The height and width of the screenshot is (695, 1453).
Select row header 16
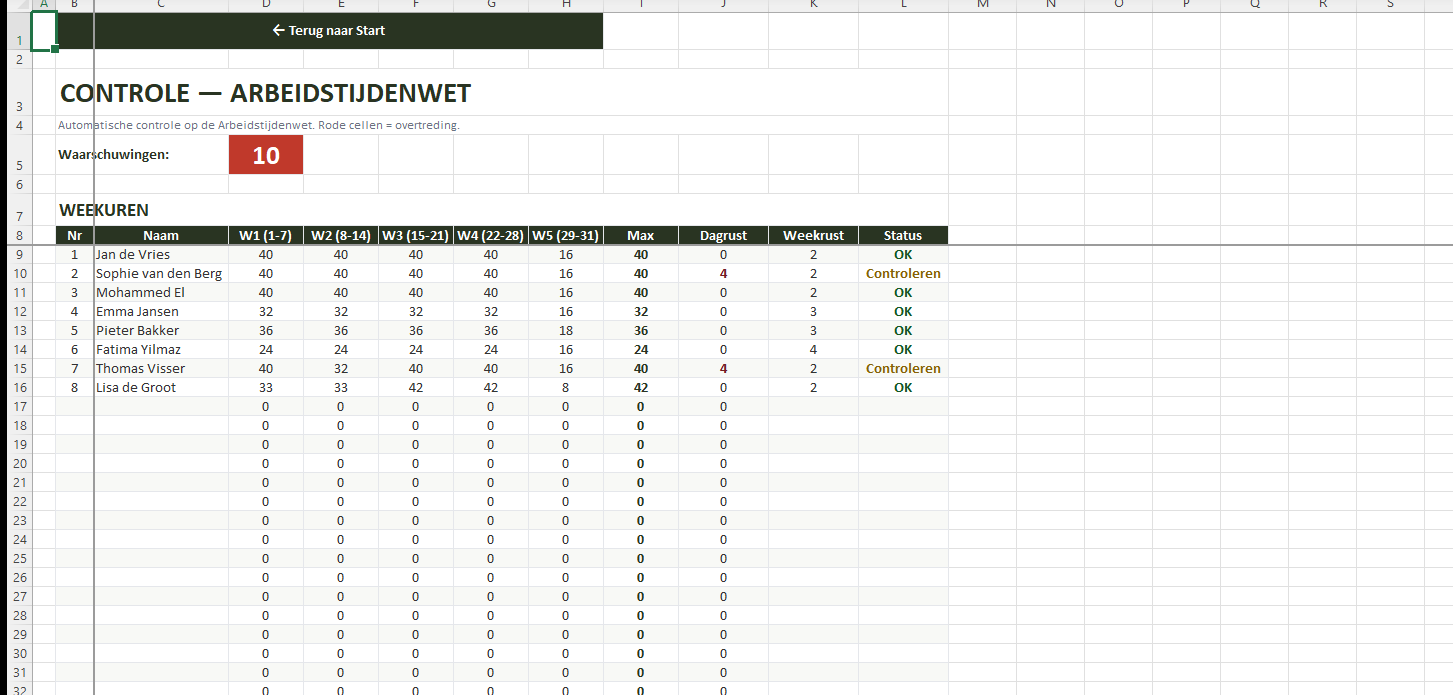19,388
